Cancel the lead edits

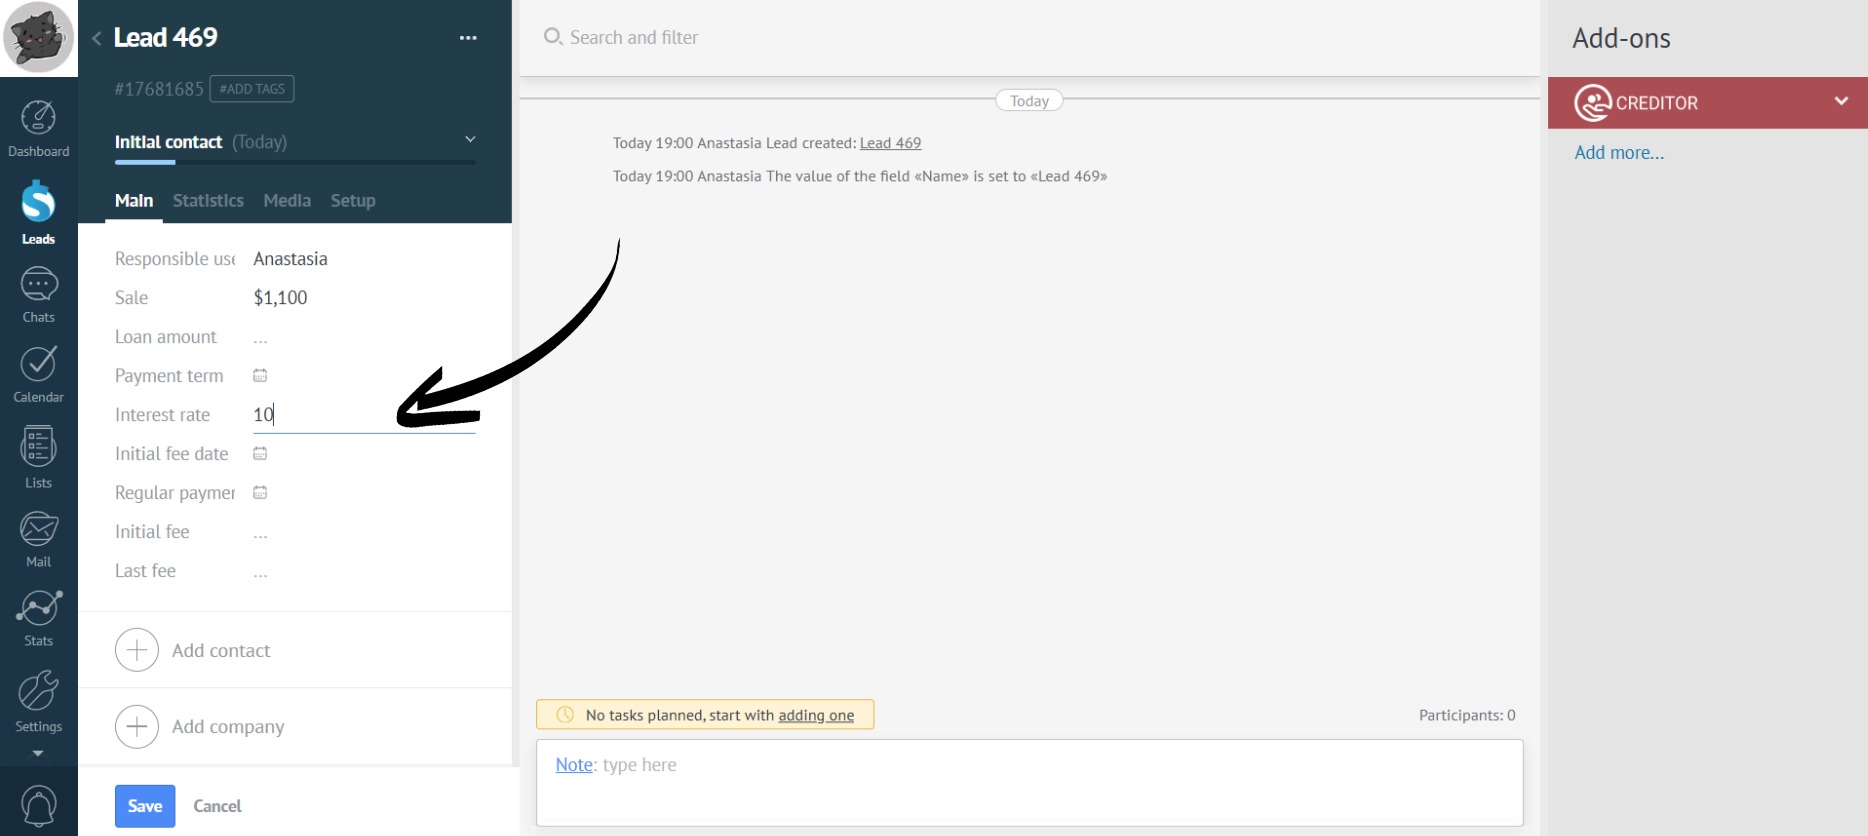click(217, 806)
